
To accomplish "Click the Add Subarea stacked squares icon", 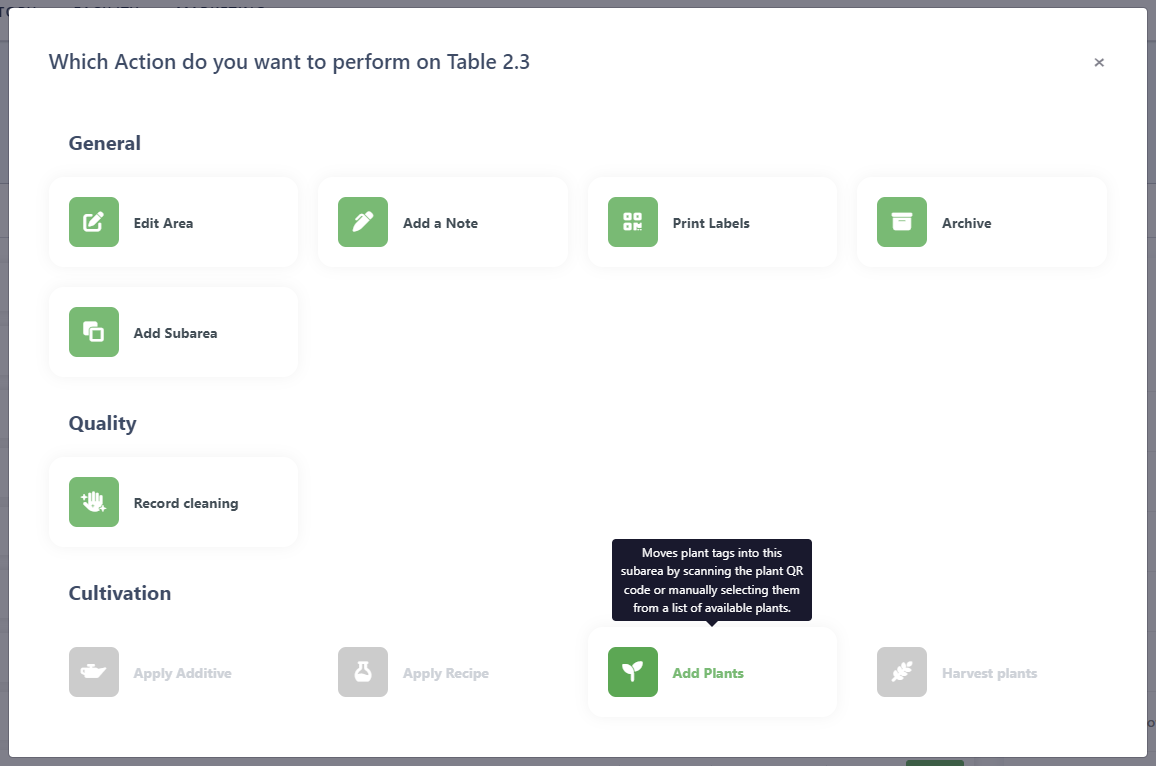I will pyautogui.click(x=94, y=332).
